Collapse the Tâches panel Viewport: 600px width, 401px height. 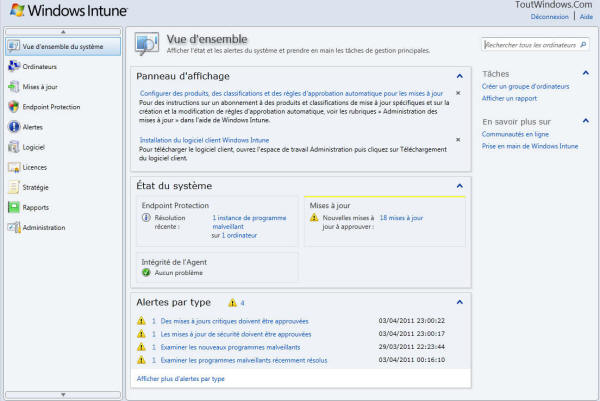(x=585, y=73)
